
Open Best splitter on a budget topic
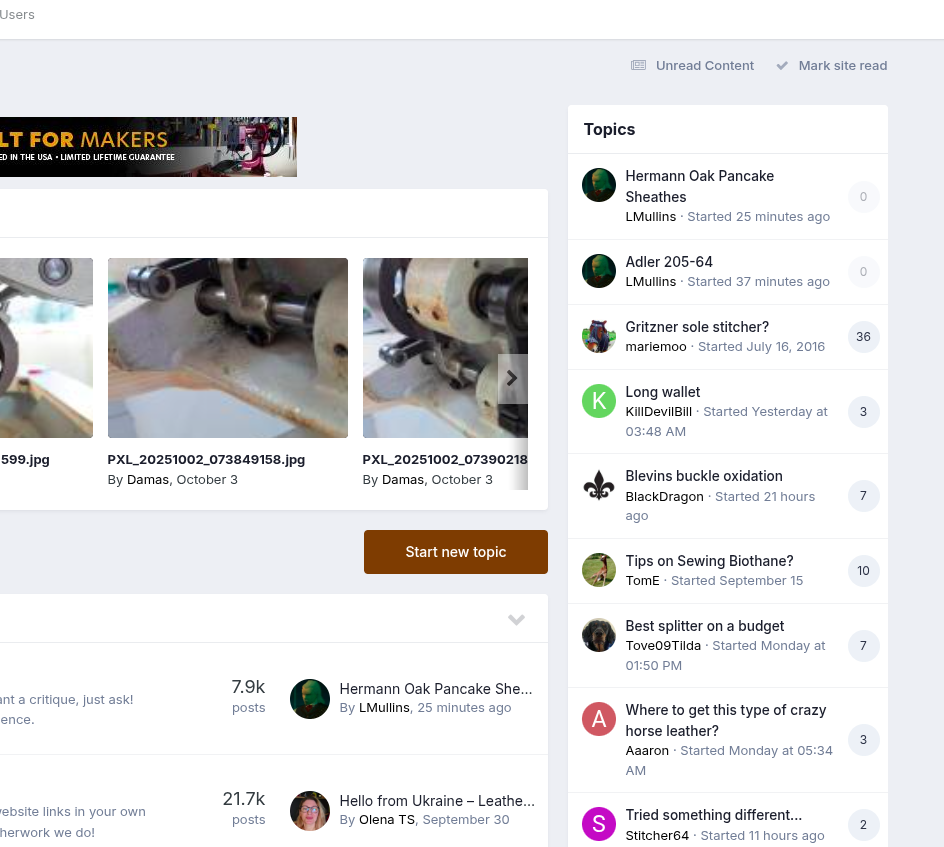tap(705, 626)
